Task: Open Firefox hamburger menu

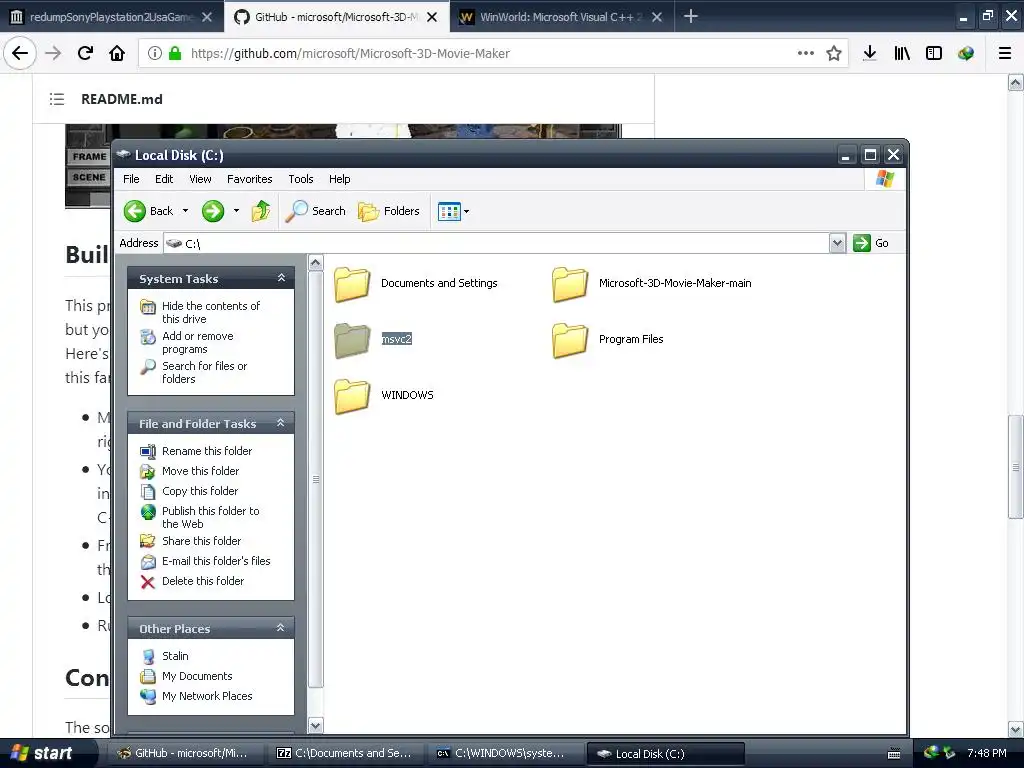Action: [x=1005, y=54]
